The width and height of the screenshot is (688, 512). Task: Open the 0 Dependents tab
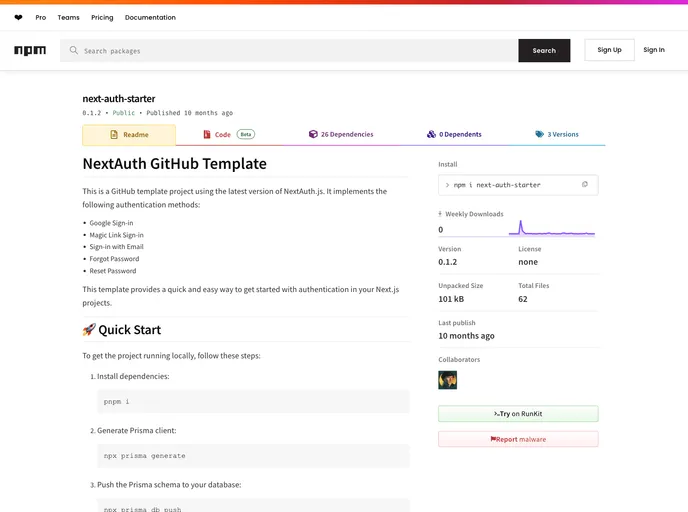click(x=454, y=134)
